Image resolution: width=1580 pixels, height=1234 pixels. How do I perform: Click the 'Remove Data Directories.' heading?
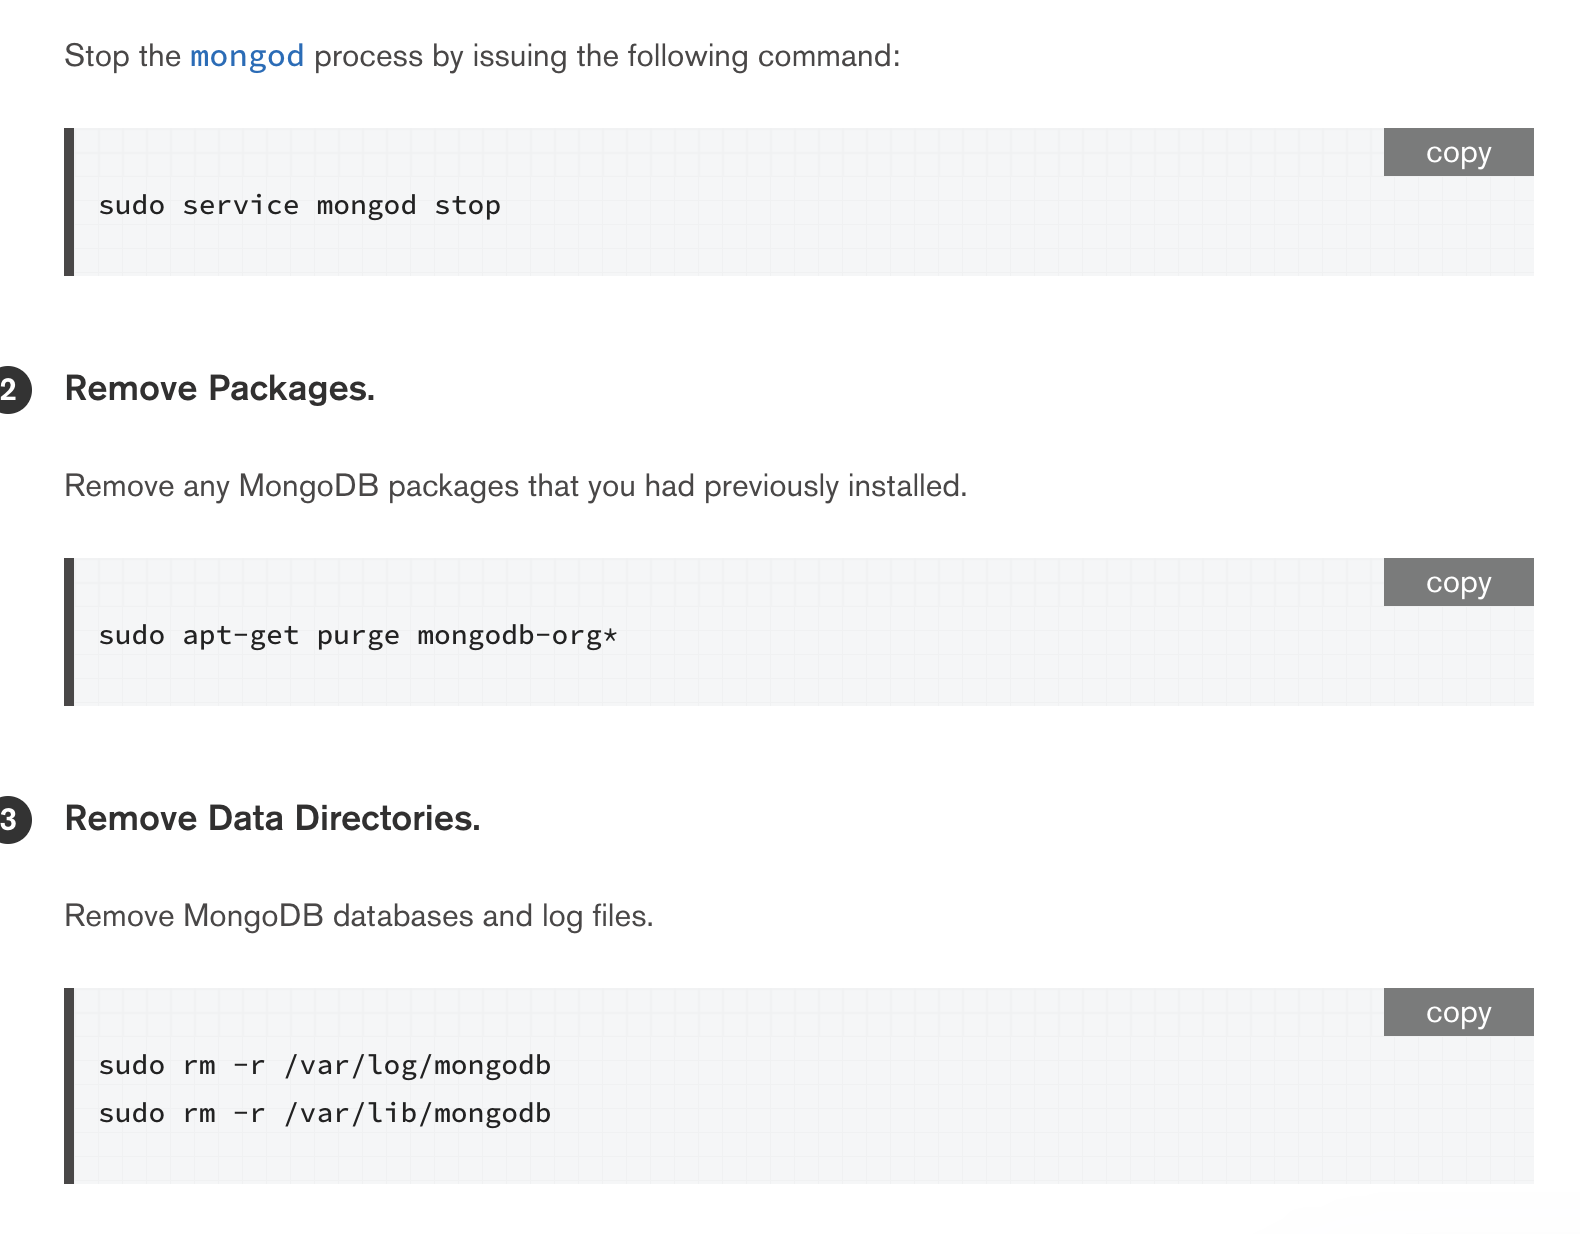[x=272, y=819]
